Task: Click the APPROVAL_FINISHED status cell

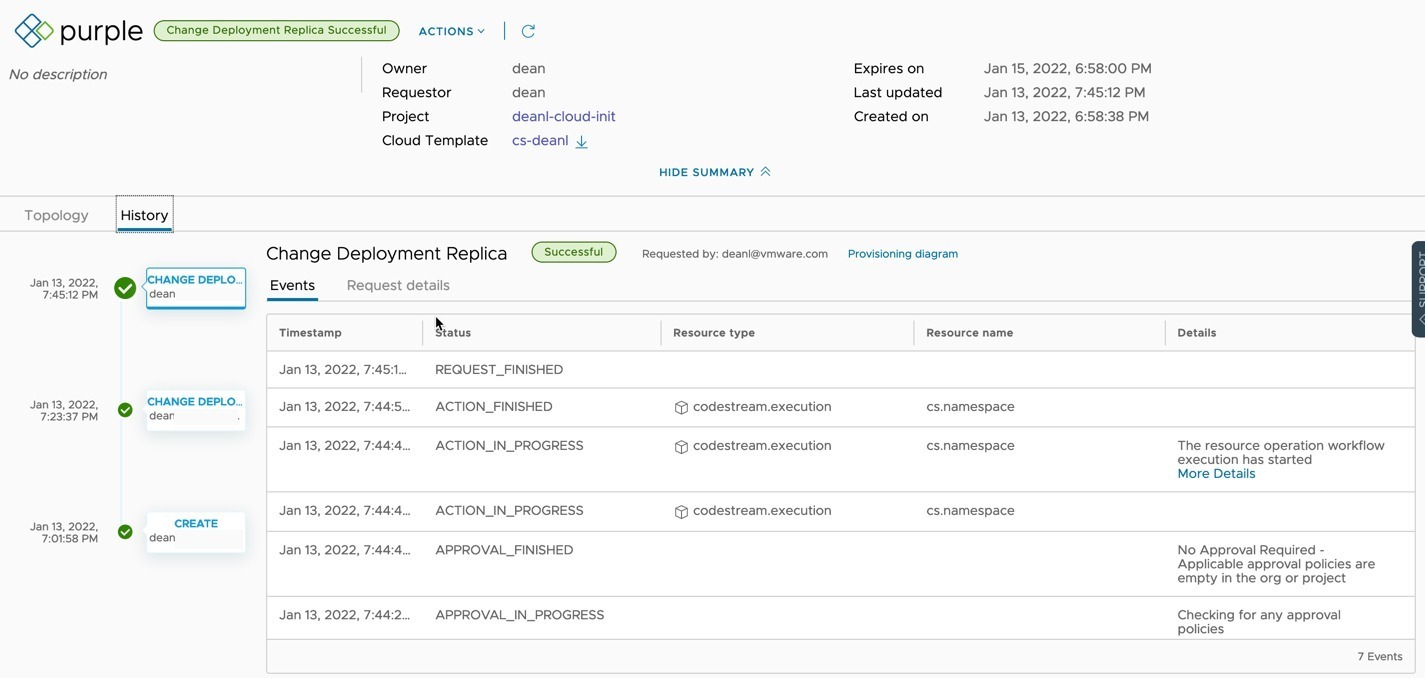Action: [x=504, y=550]
